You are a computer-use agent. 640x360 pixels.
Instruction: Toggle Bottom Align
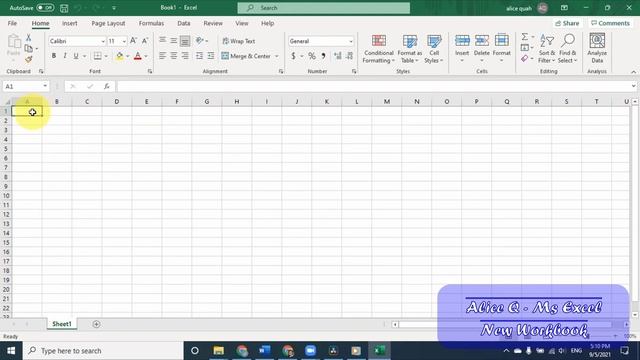[x=185, y=41]
